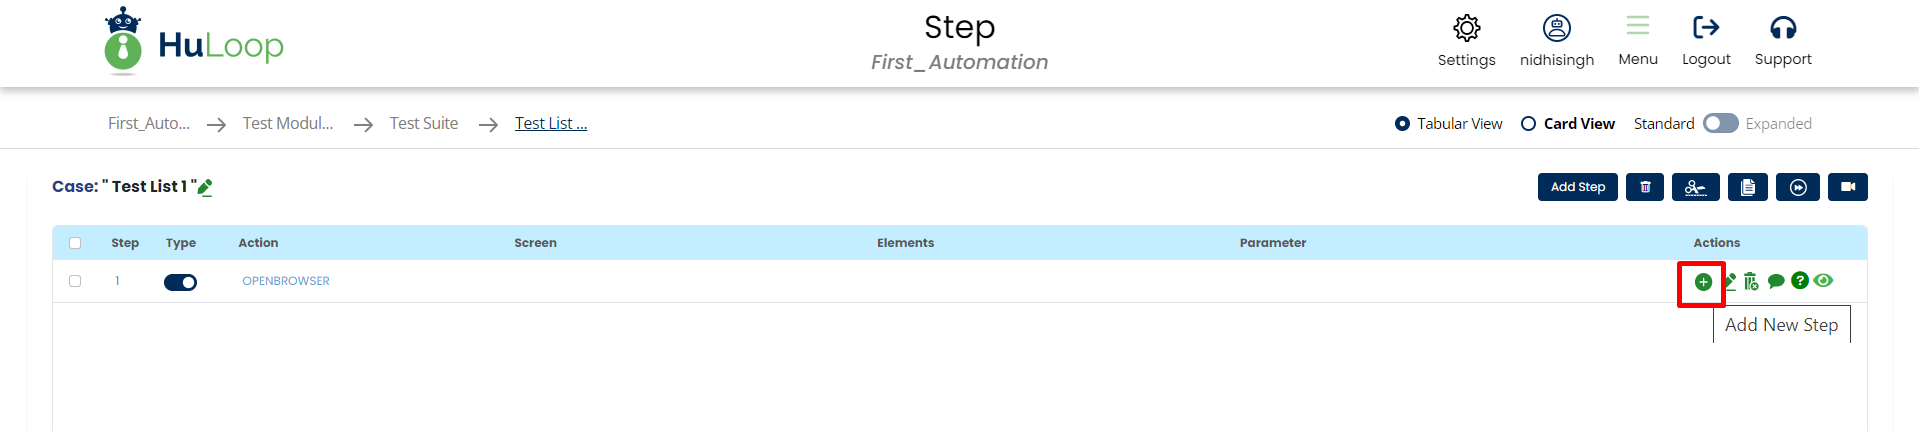Click the fast-forward run button
This screenshot has height=431, width=1919.
coord(1797,187)
